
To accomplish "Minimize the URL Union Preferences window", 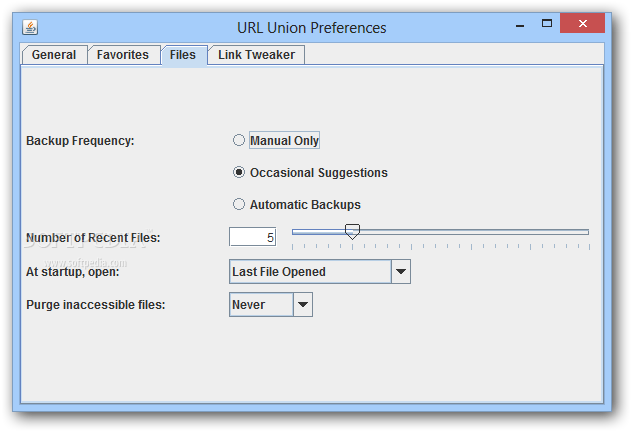I will click(x=520, y=25).
